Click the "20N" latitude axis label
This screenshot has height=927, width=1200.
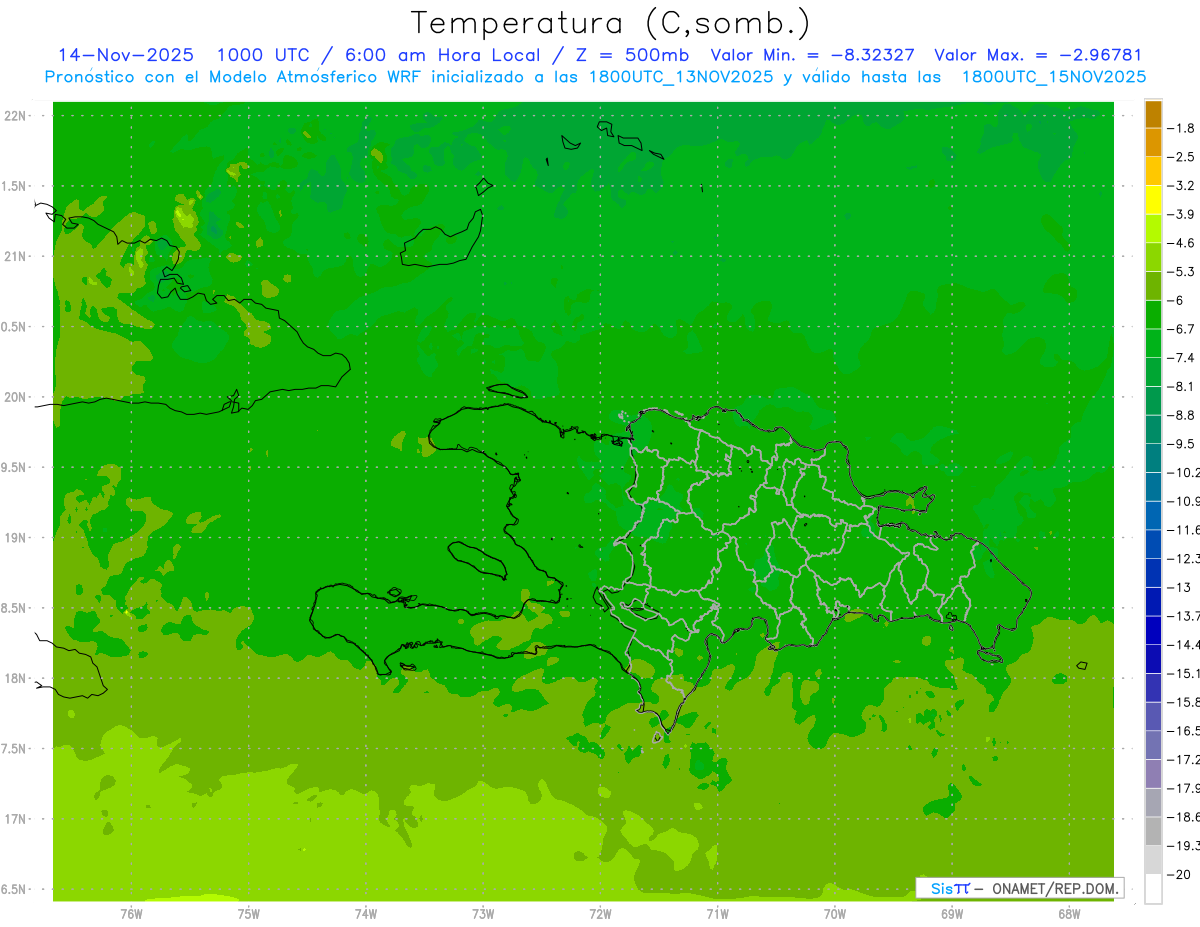coord(17,397)
